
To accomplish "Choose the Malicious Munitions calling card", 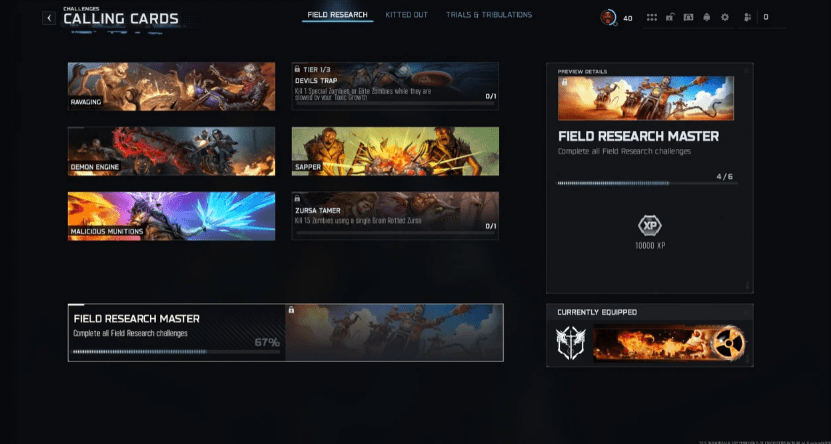I will [x=171, y=215].
